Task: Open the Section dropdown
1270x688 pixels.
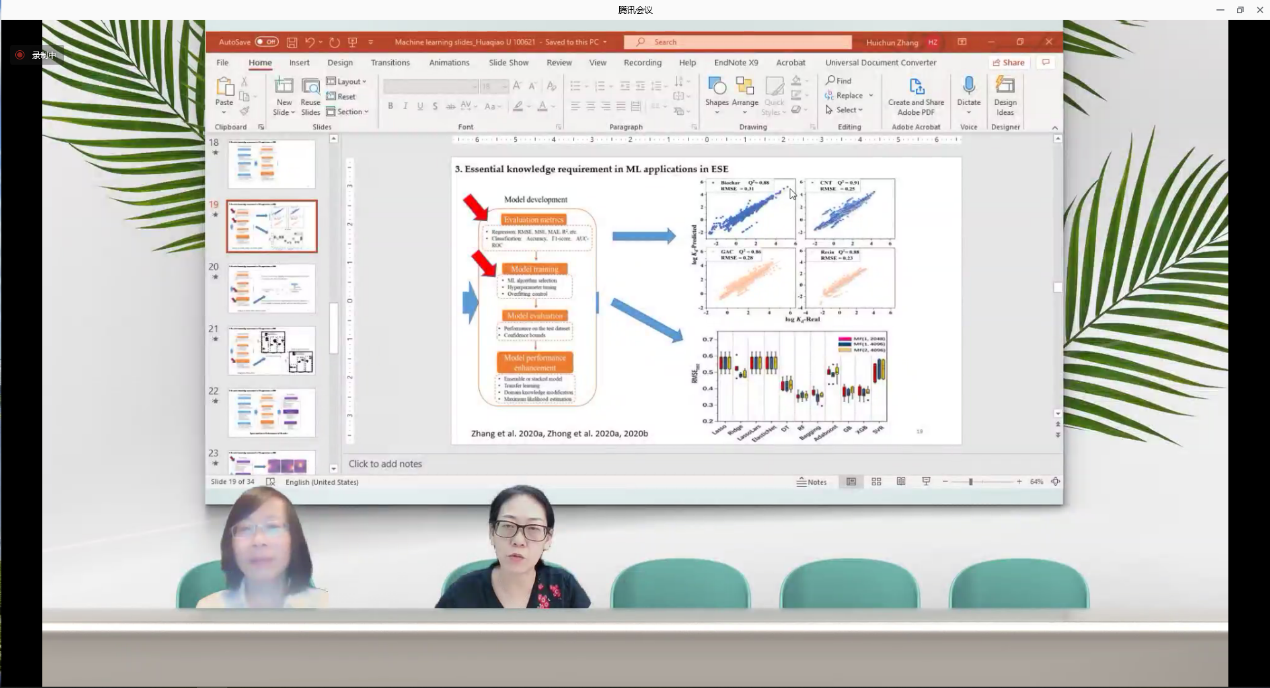Action: (347, 112)
